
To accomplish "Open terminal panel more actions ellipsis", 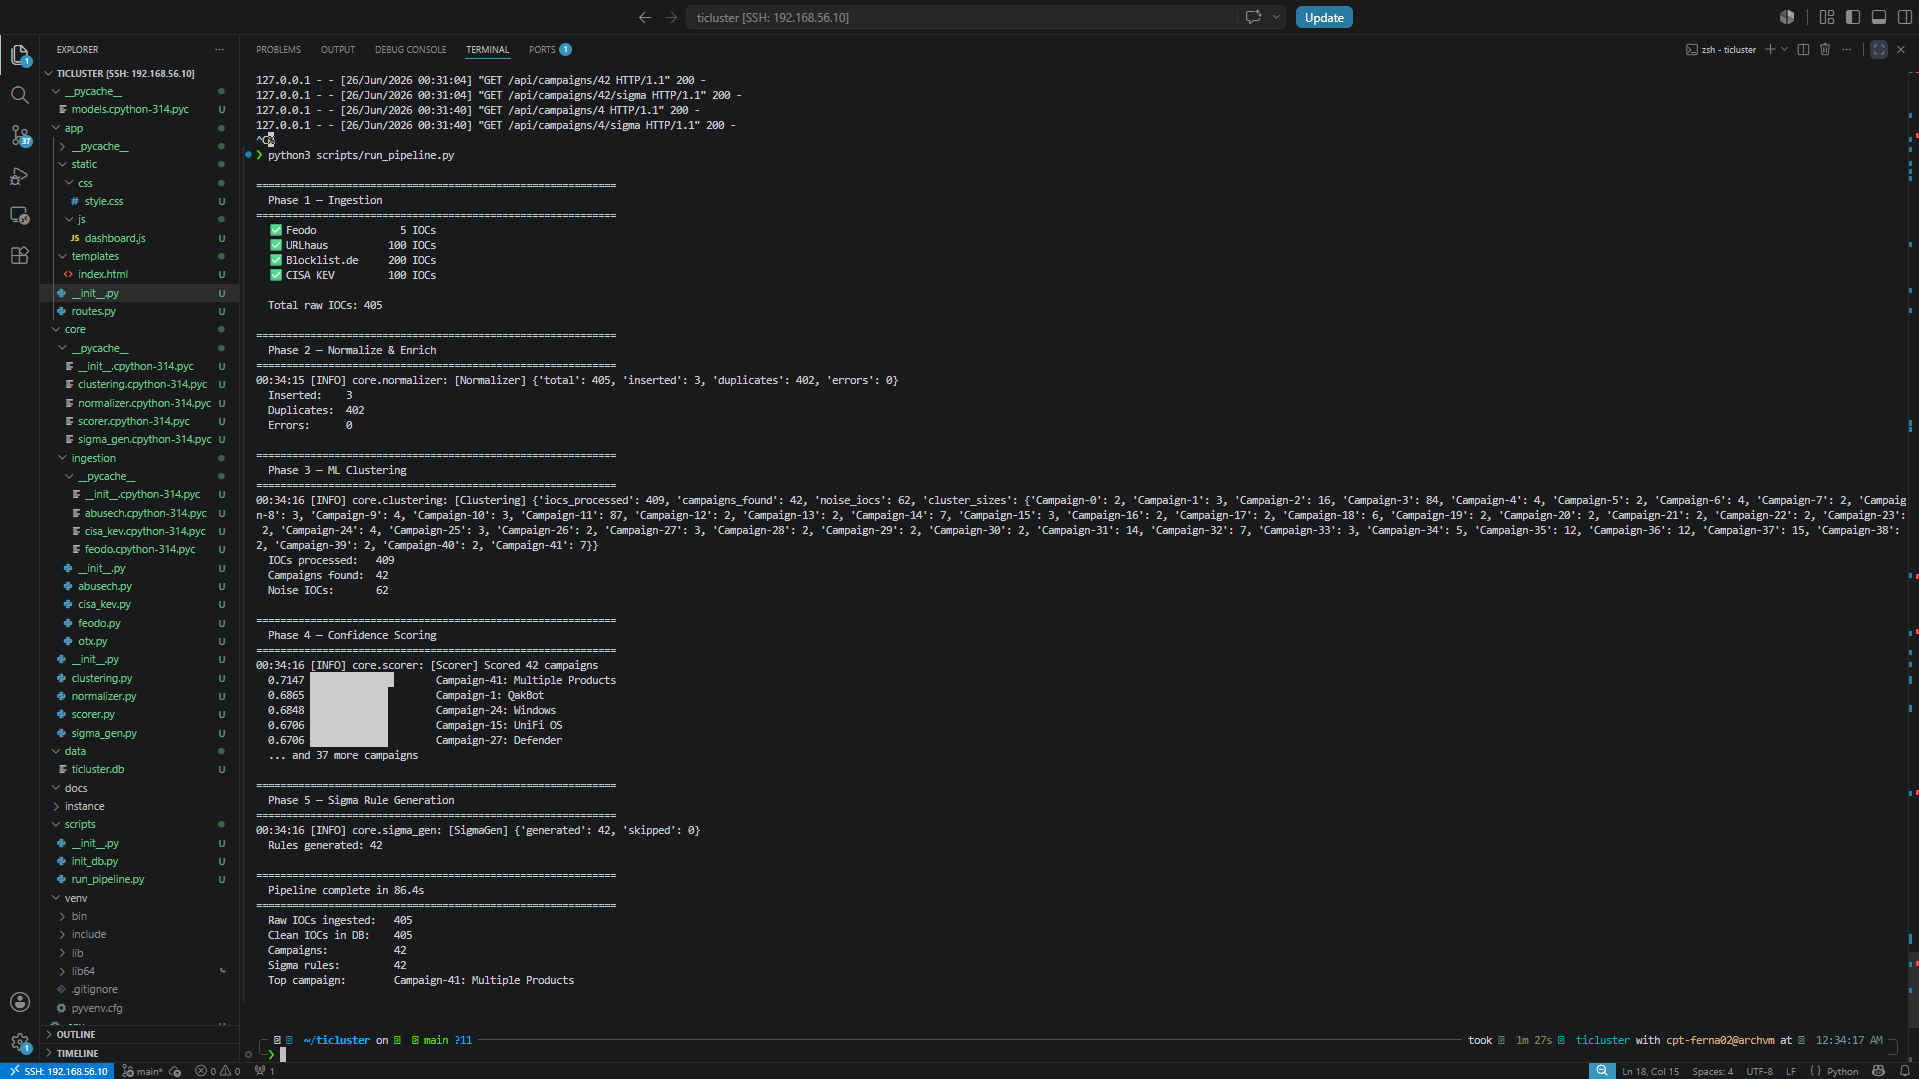I will (1847, 49).
